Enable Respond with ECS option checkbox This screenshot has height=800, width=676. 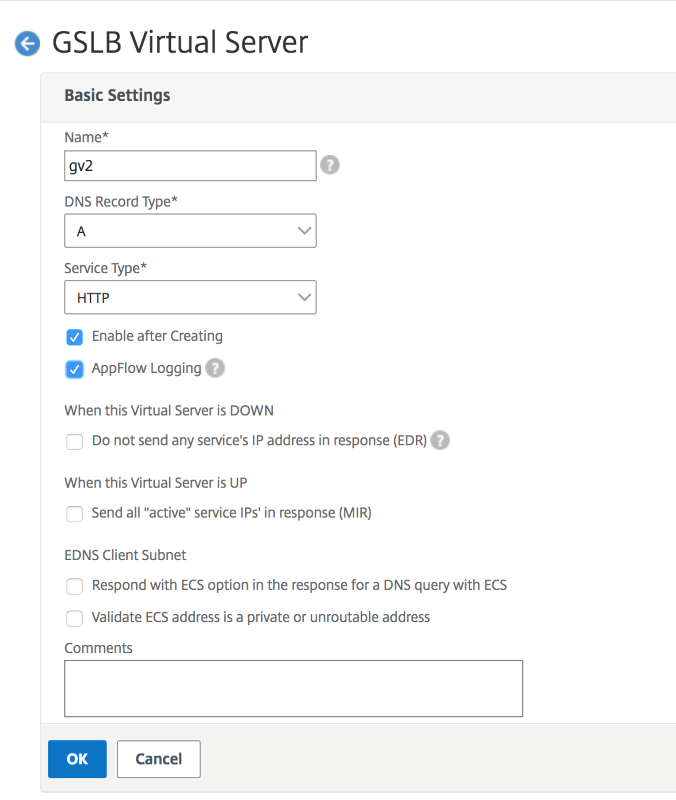point(74,586)
